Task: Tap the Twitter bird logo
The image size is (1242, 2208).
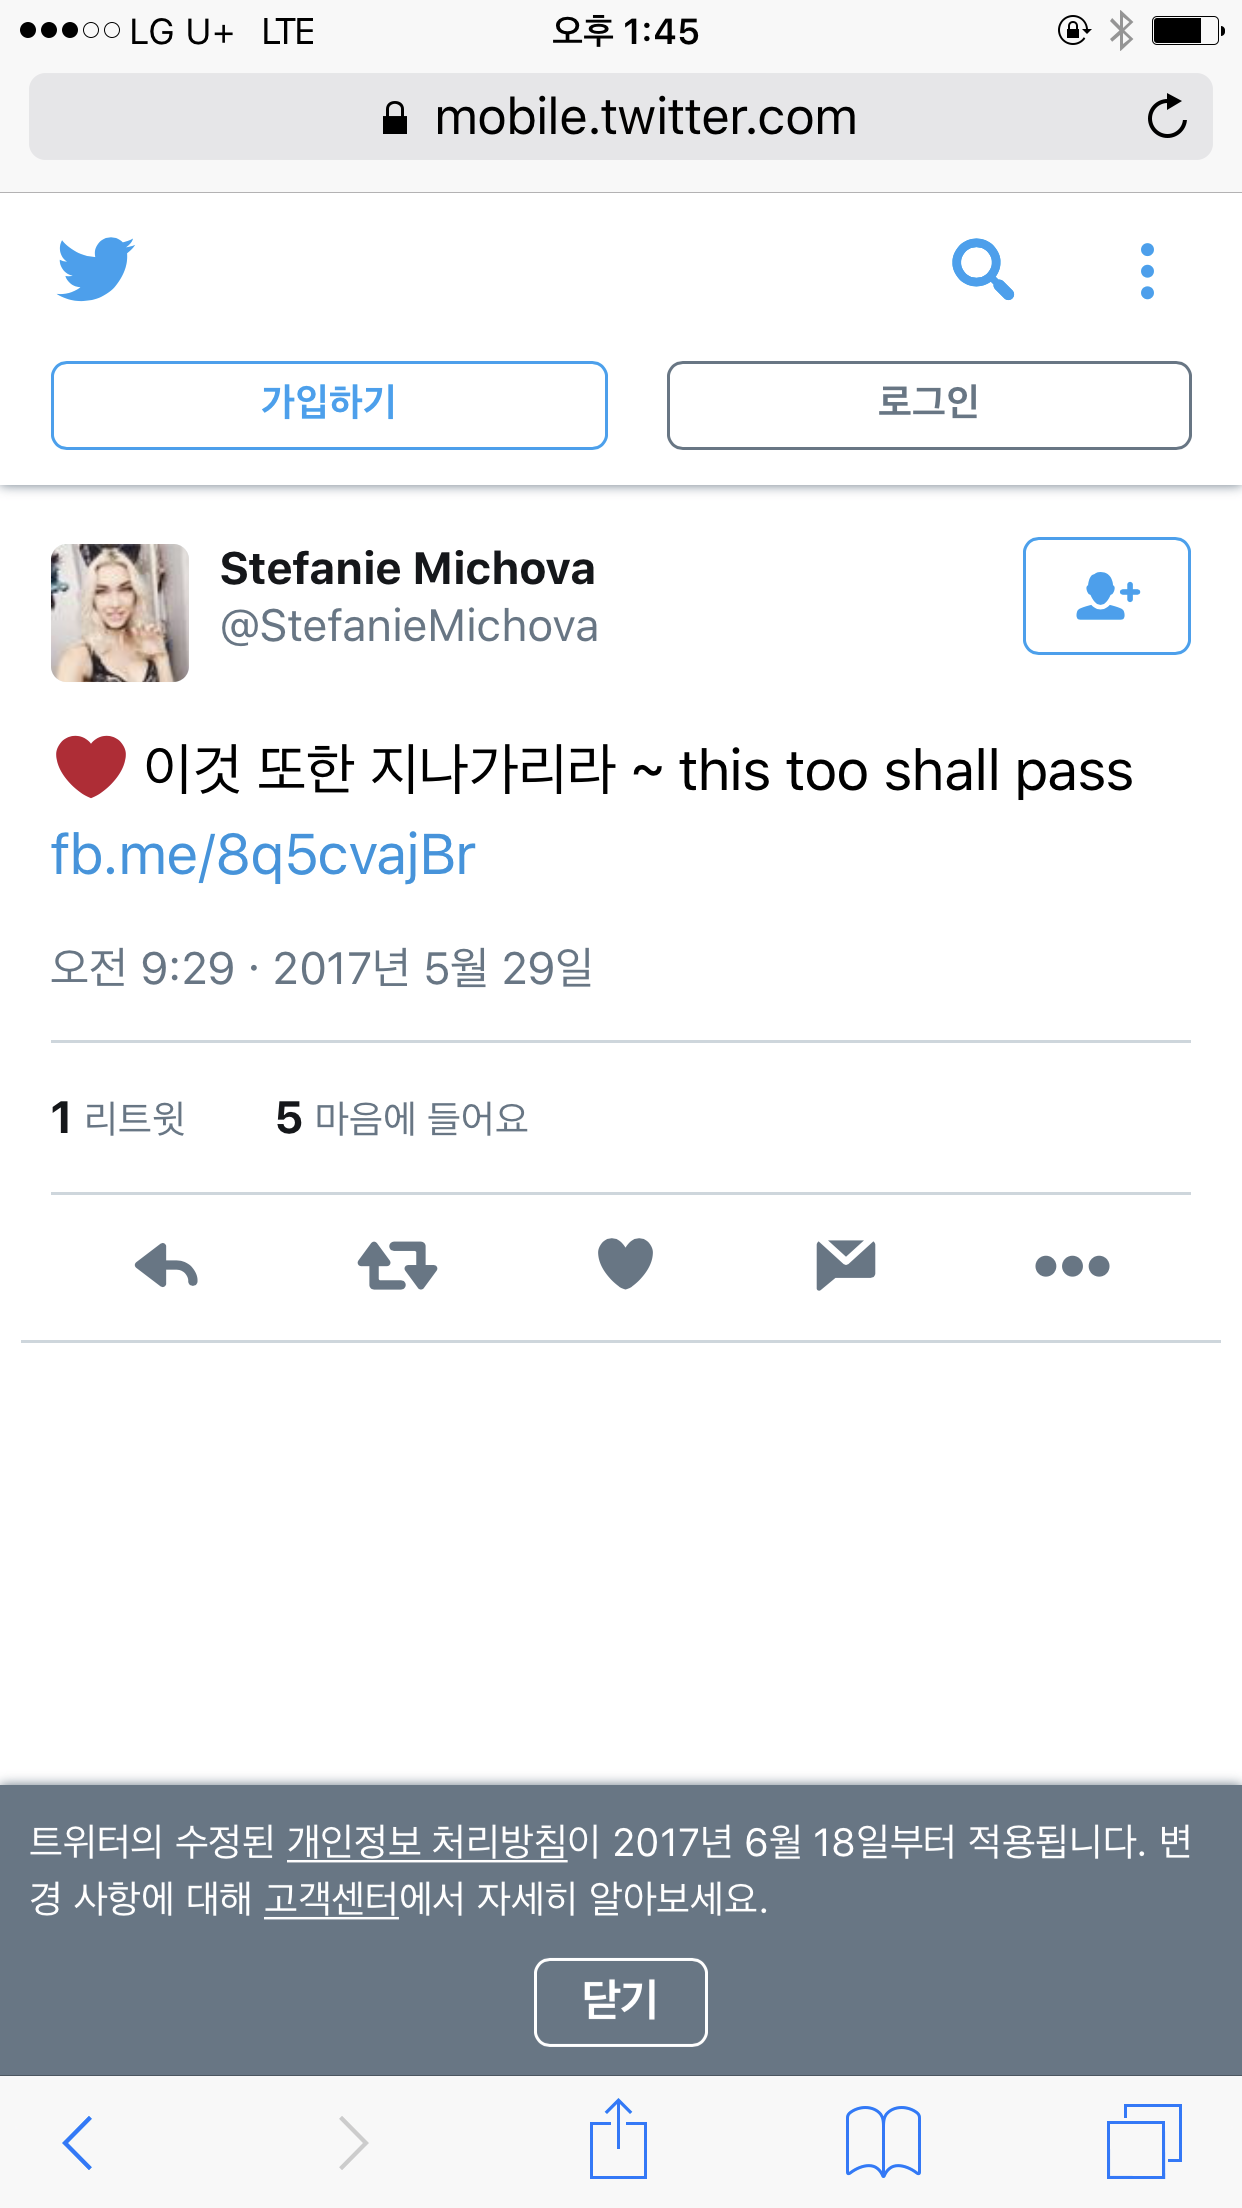Action: (96, 268)
